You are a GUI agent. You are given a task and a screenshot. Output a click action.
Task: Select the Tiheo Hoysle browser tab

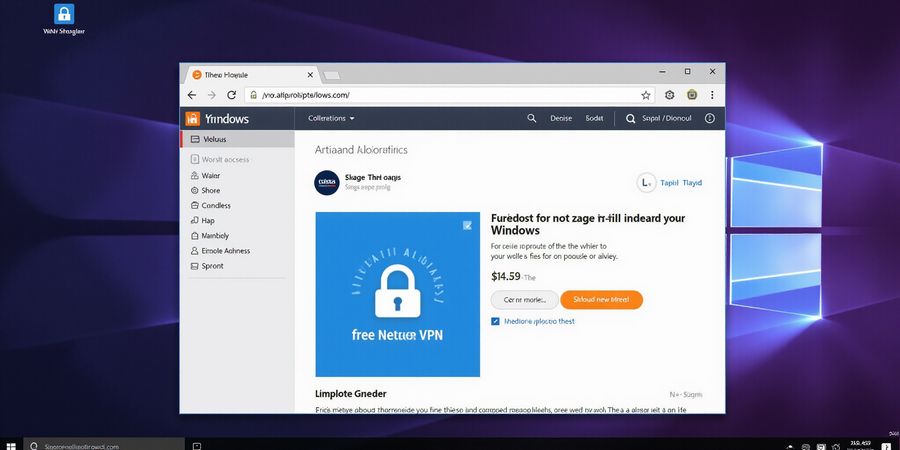pos(252,75)
